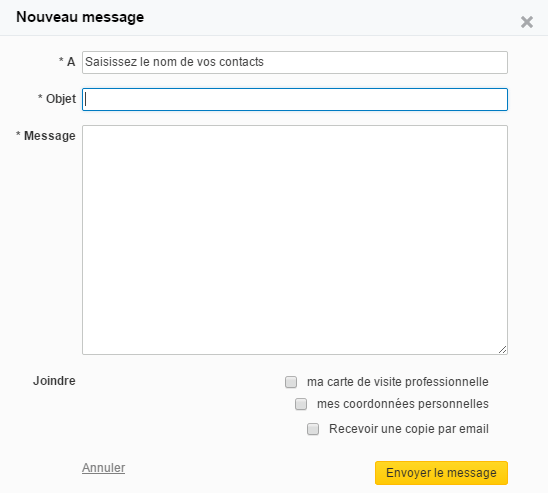Send with Envoyer le message button
The width and height of the screenshot is (548, 493).
click(441, 473)
